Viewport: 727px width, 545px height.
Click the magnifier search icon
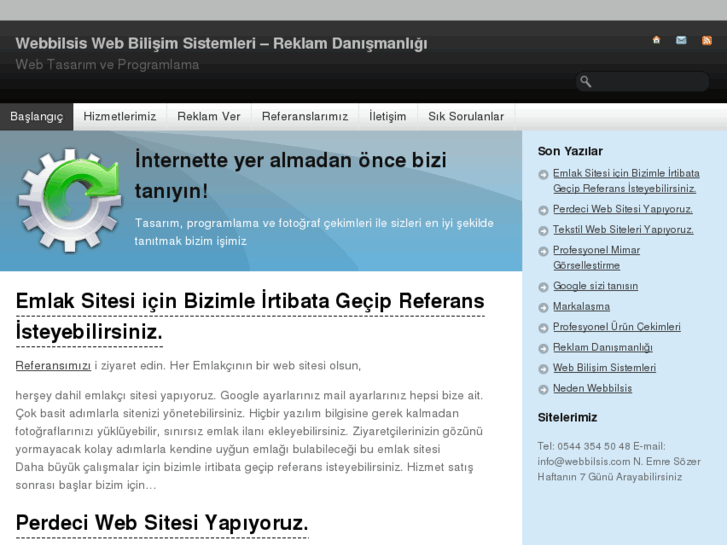(586, 82)
